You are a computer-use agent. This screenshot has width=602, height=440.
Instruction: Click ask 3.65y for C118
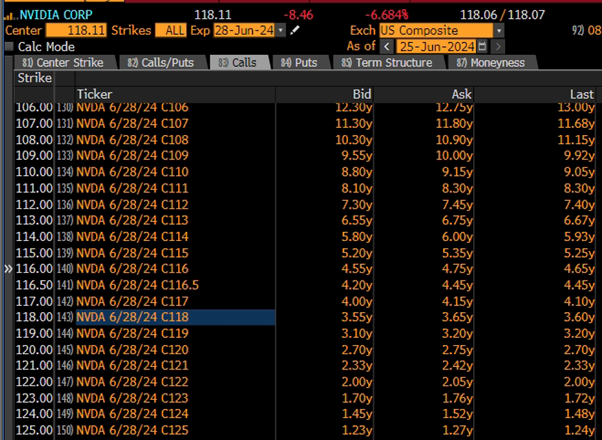click(457, 317)
